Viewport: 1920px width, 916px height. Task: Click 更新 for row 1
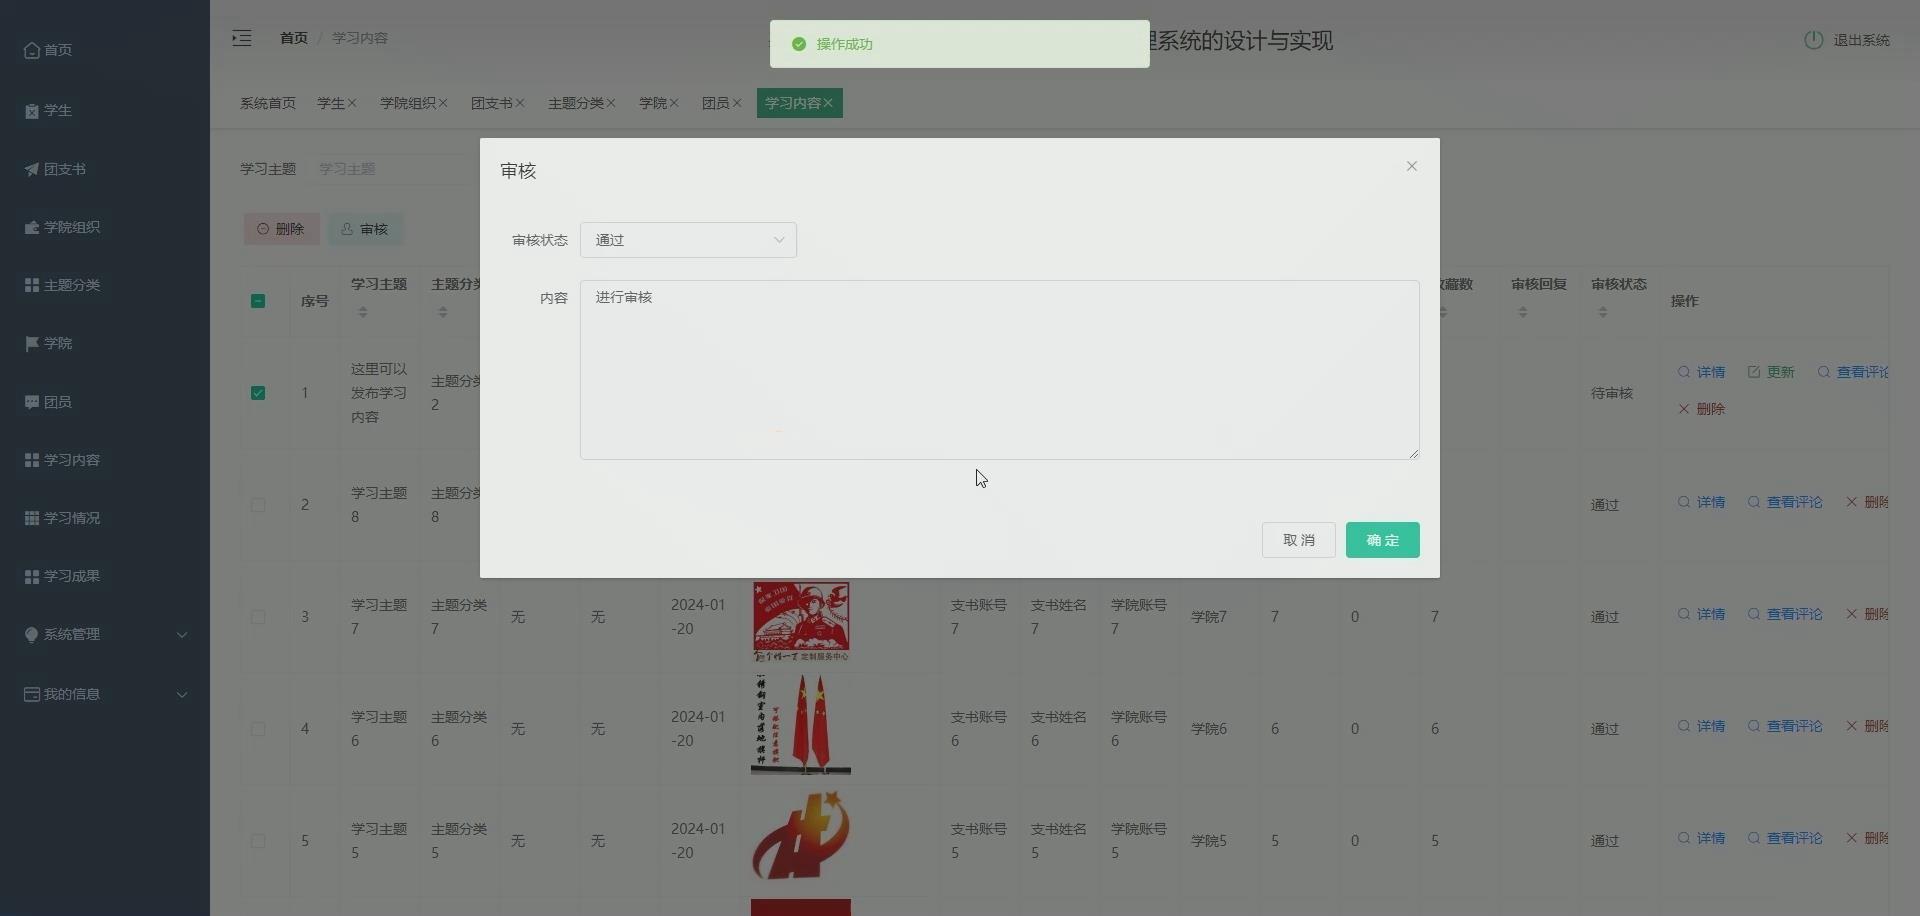(1771, 372)
